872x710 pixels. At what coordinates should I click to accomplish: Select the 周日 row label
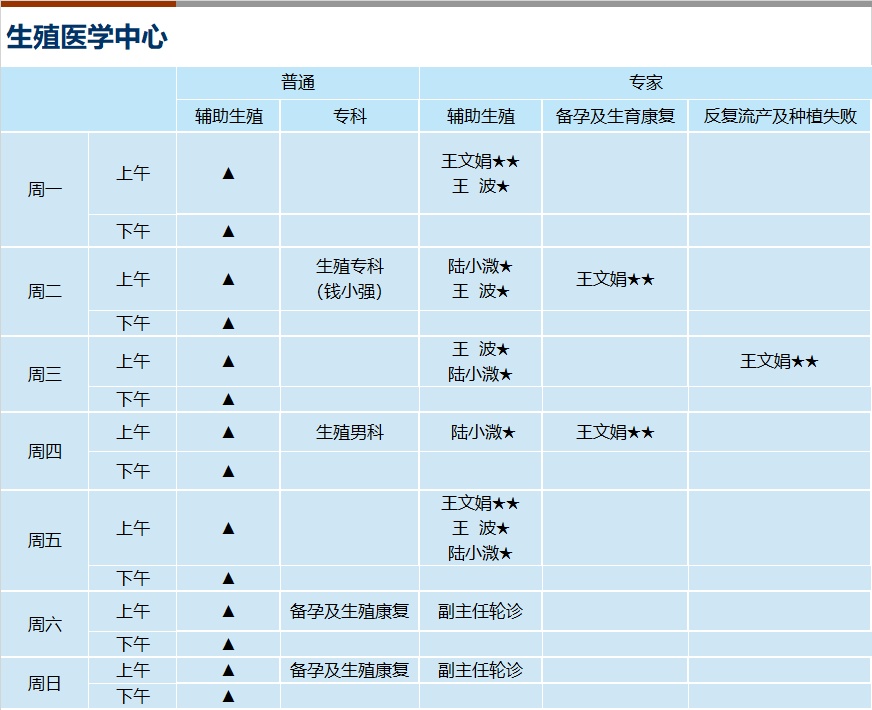(44, 683)
